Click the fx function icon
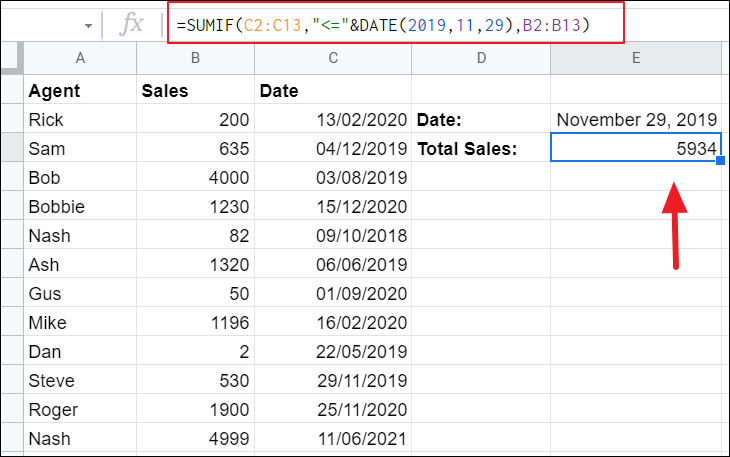The height and width of the screenshot is (457, 730). pyautogui.click(x=131, y=25)
